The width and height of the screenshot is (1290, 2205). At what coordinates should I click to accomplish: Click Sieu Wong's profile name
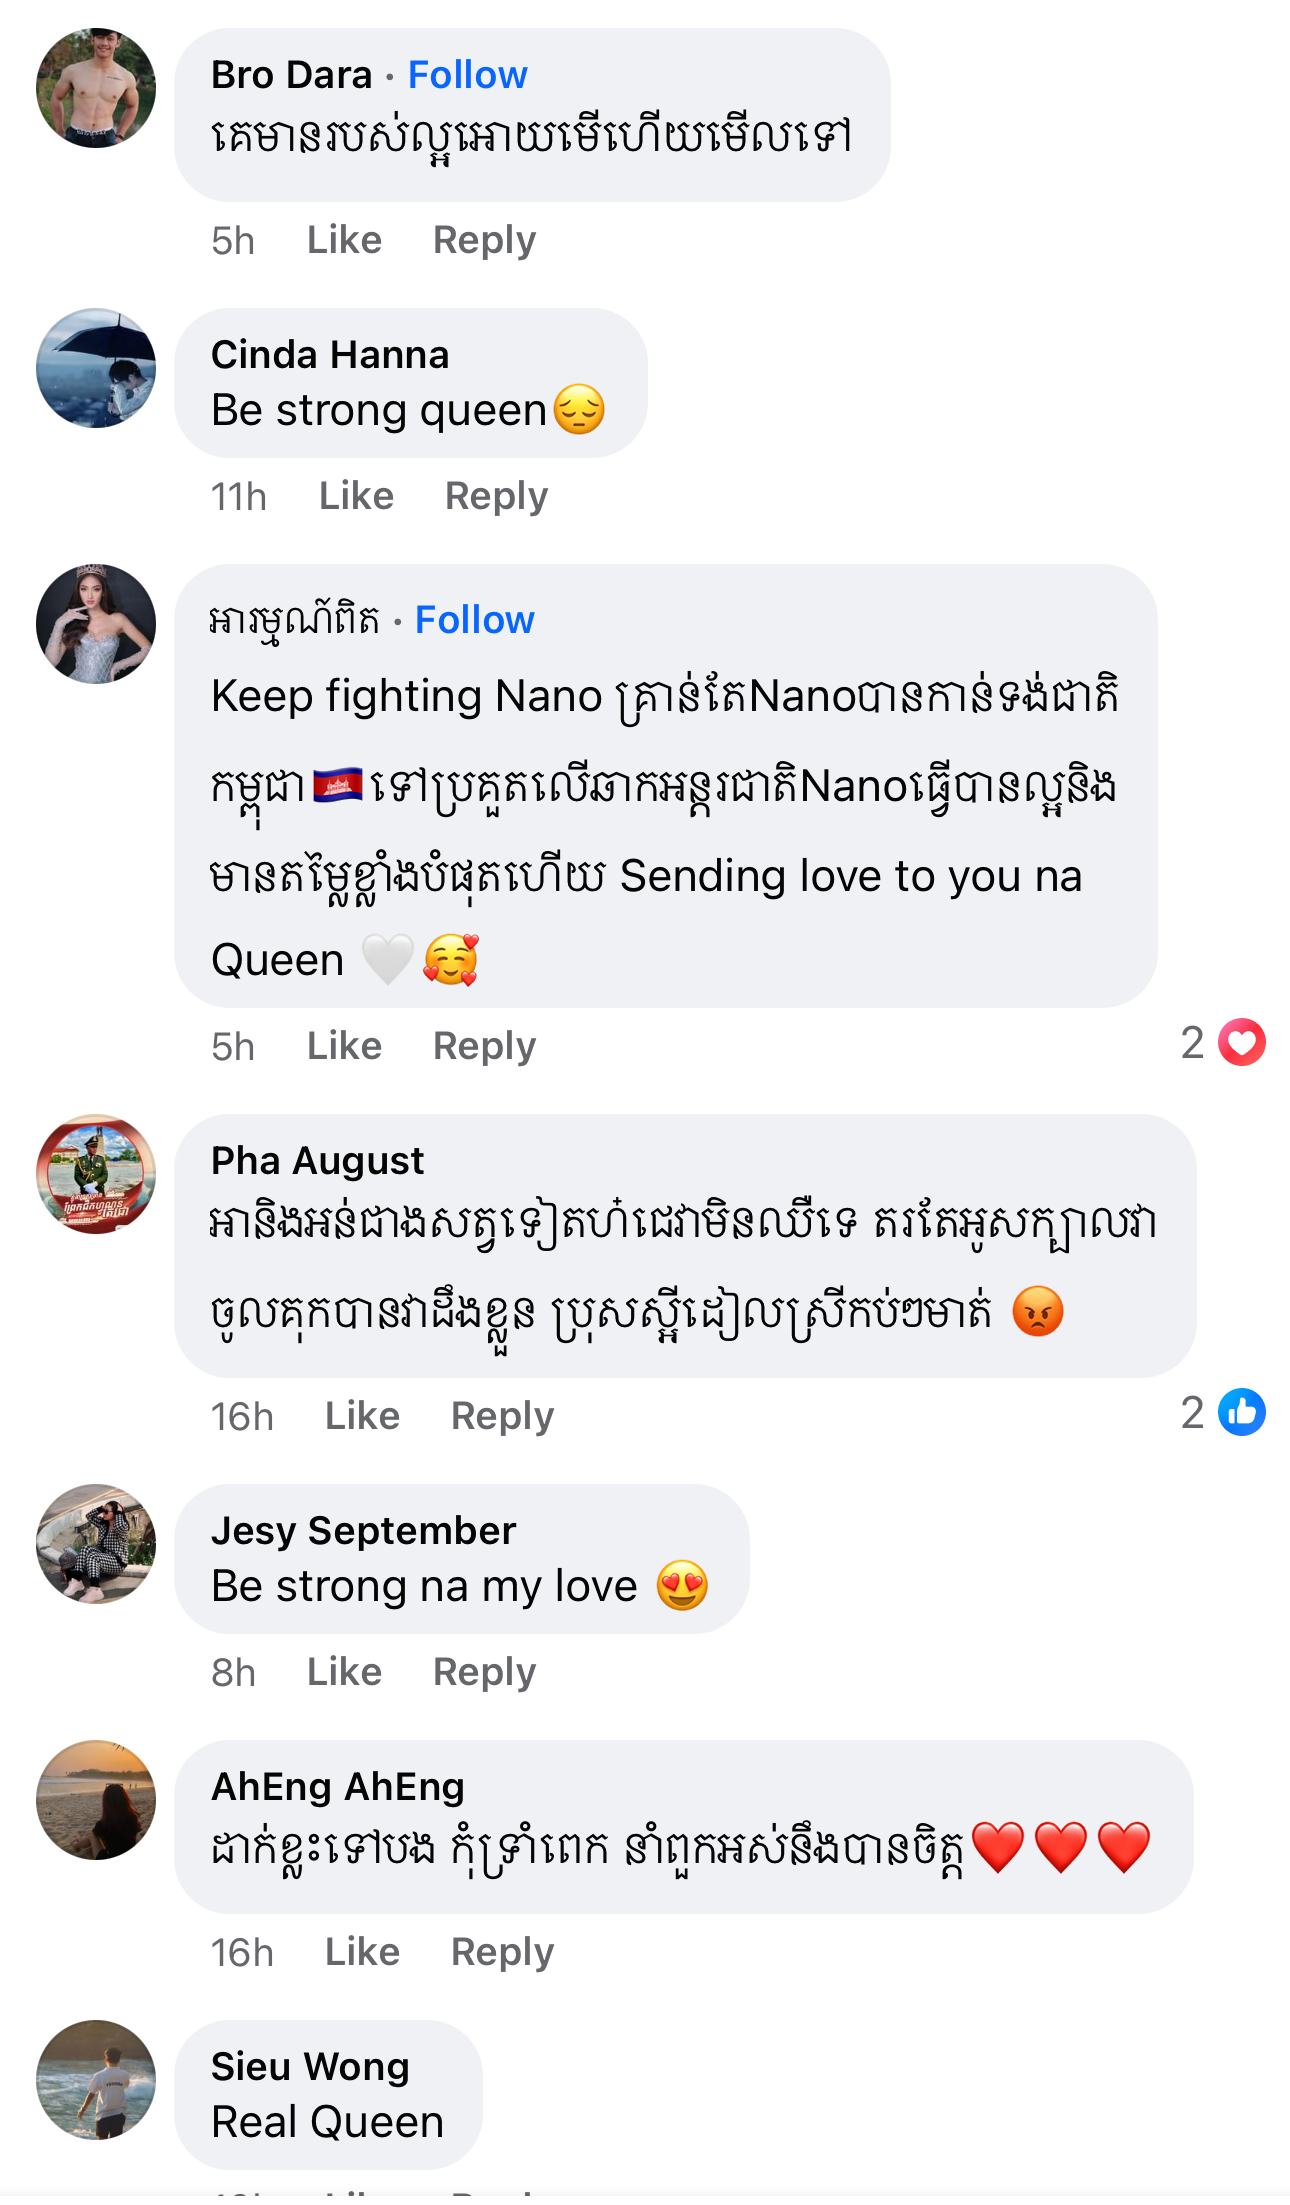(310, 2067)
